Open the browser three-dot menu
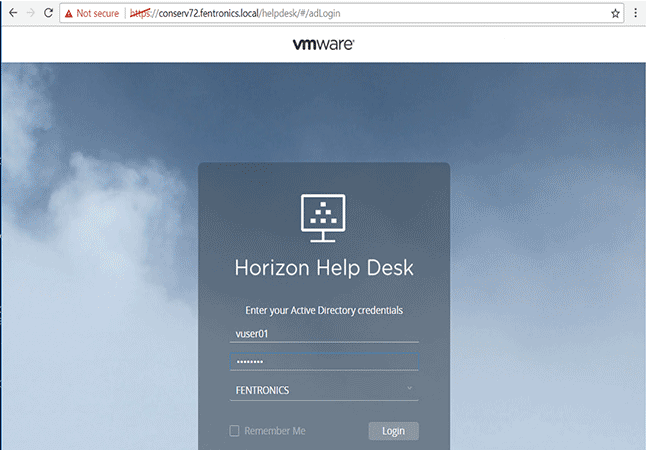The height and width of the screenshot is (450, 647). point(635,13)
